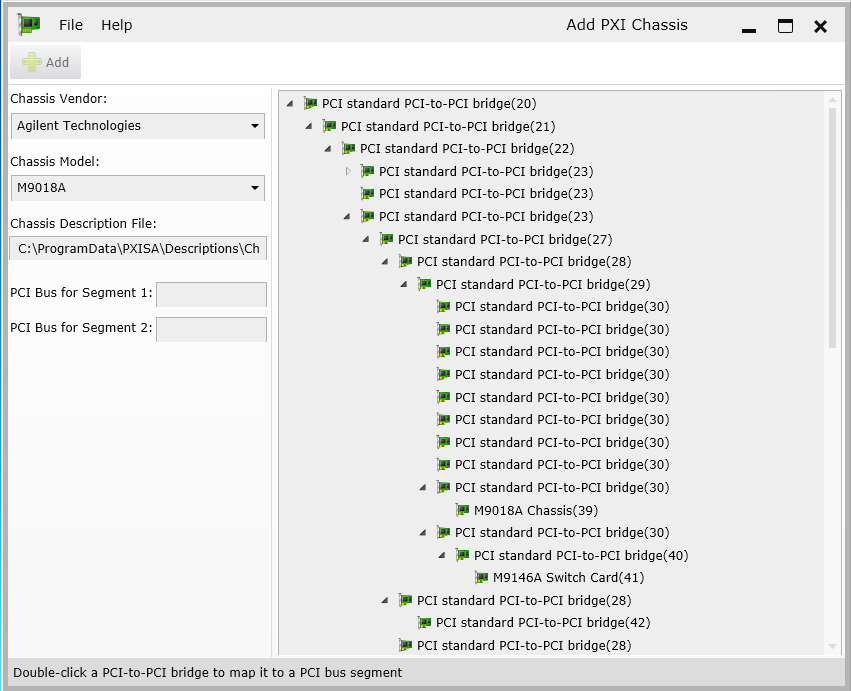Image resolution: width=851 pixels, height=691 pixels.
Task: Expand the collapsed bridge(23) tree node
Action: [347, 171]
